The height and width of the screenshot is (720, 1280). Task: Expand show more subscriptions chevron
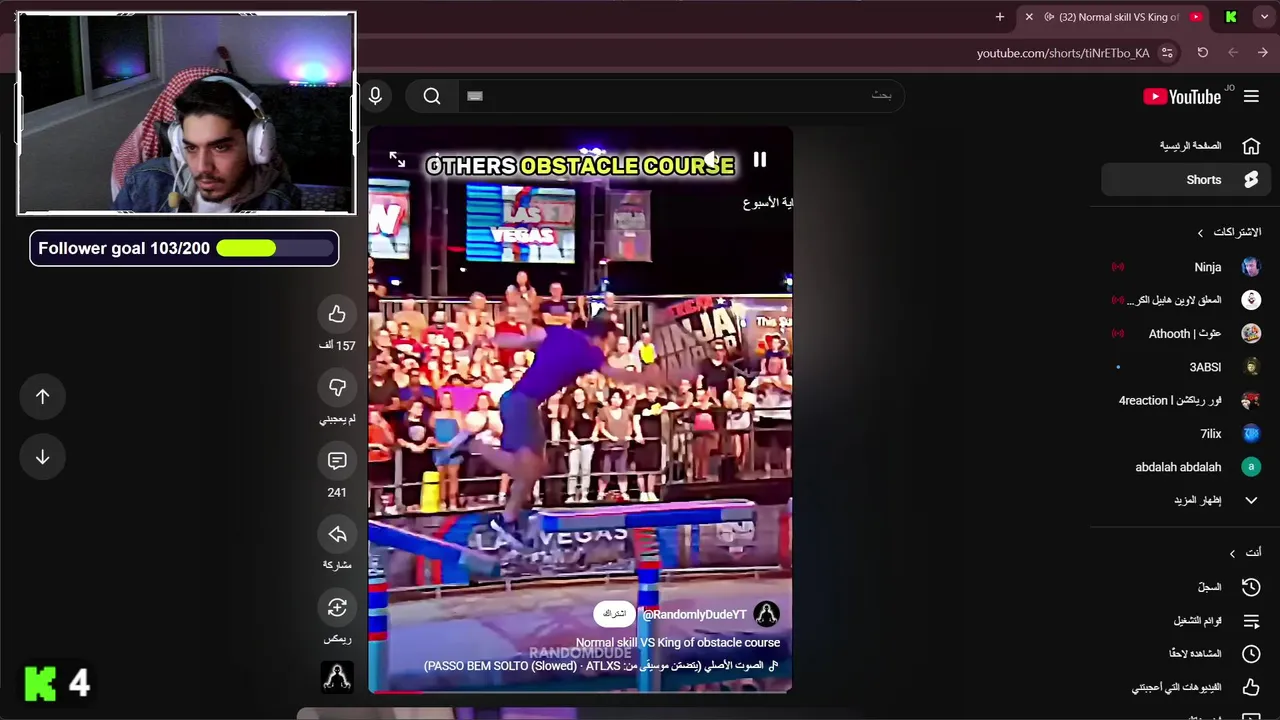click(1251, 500)
